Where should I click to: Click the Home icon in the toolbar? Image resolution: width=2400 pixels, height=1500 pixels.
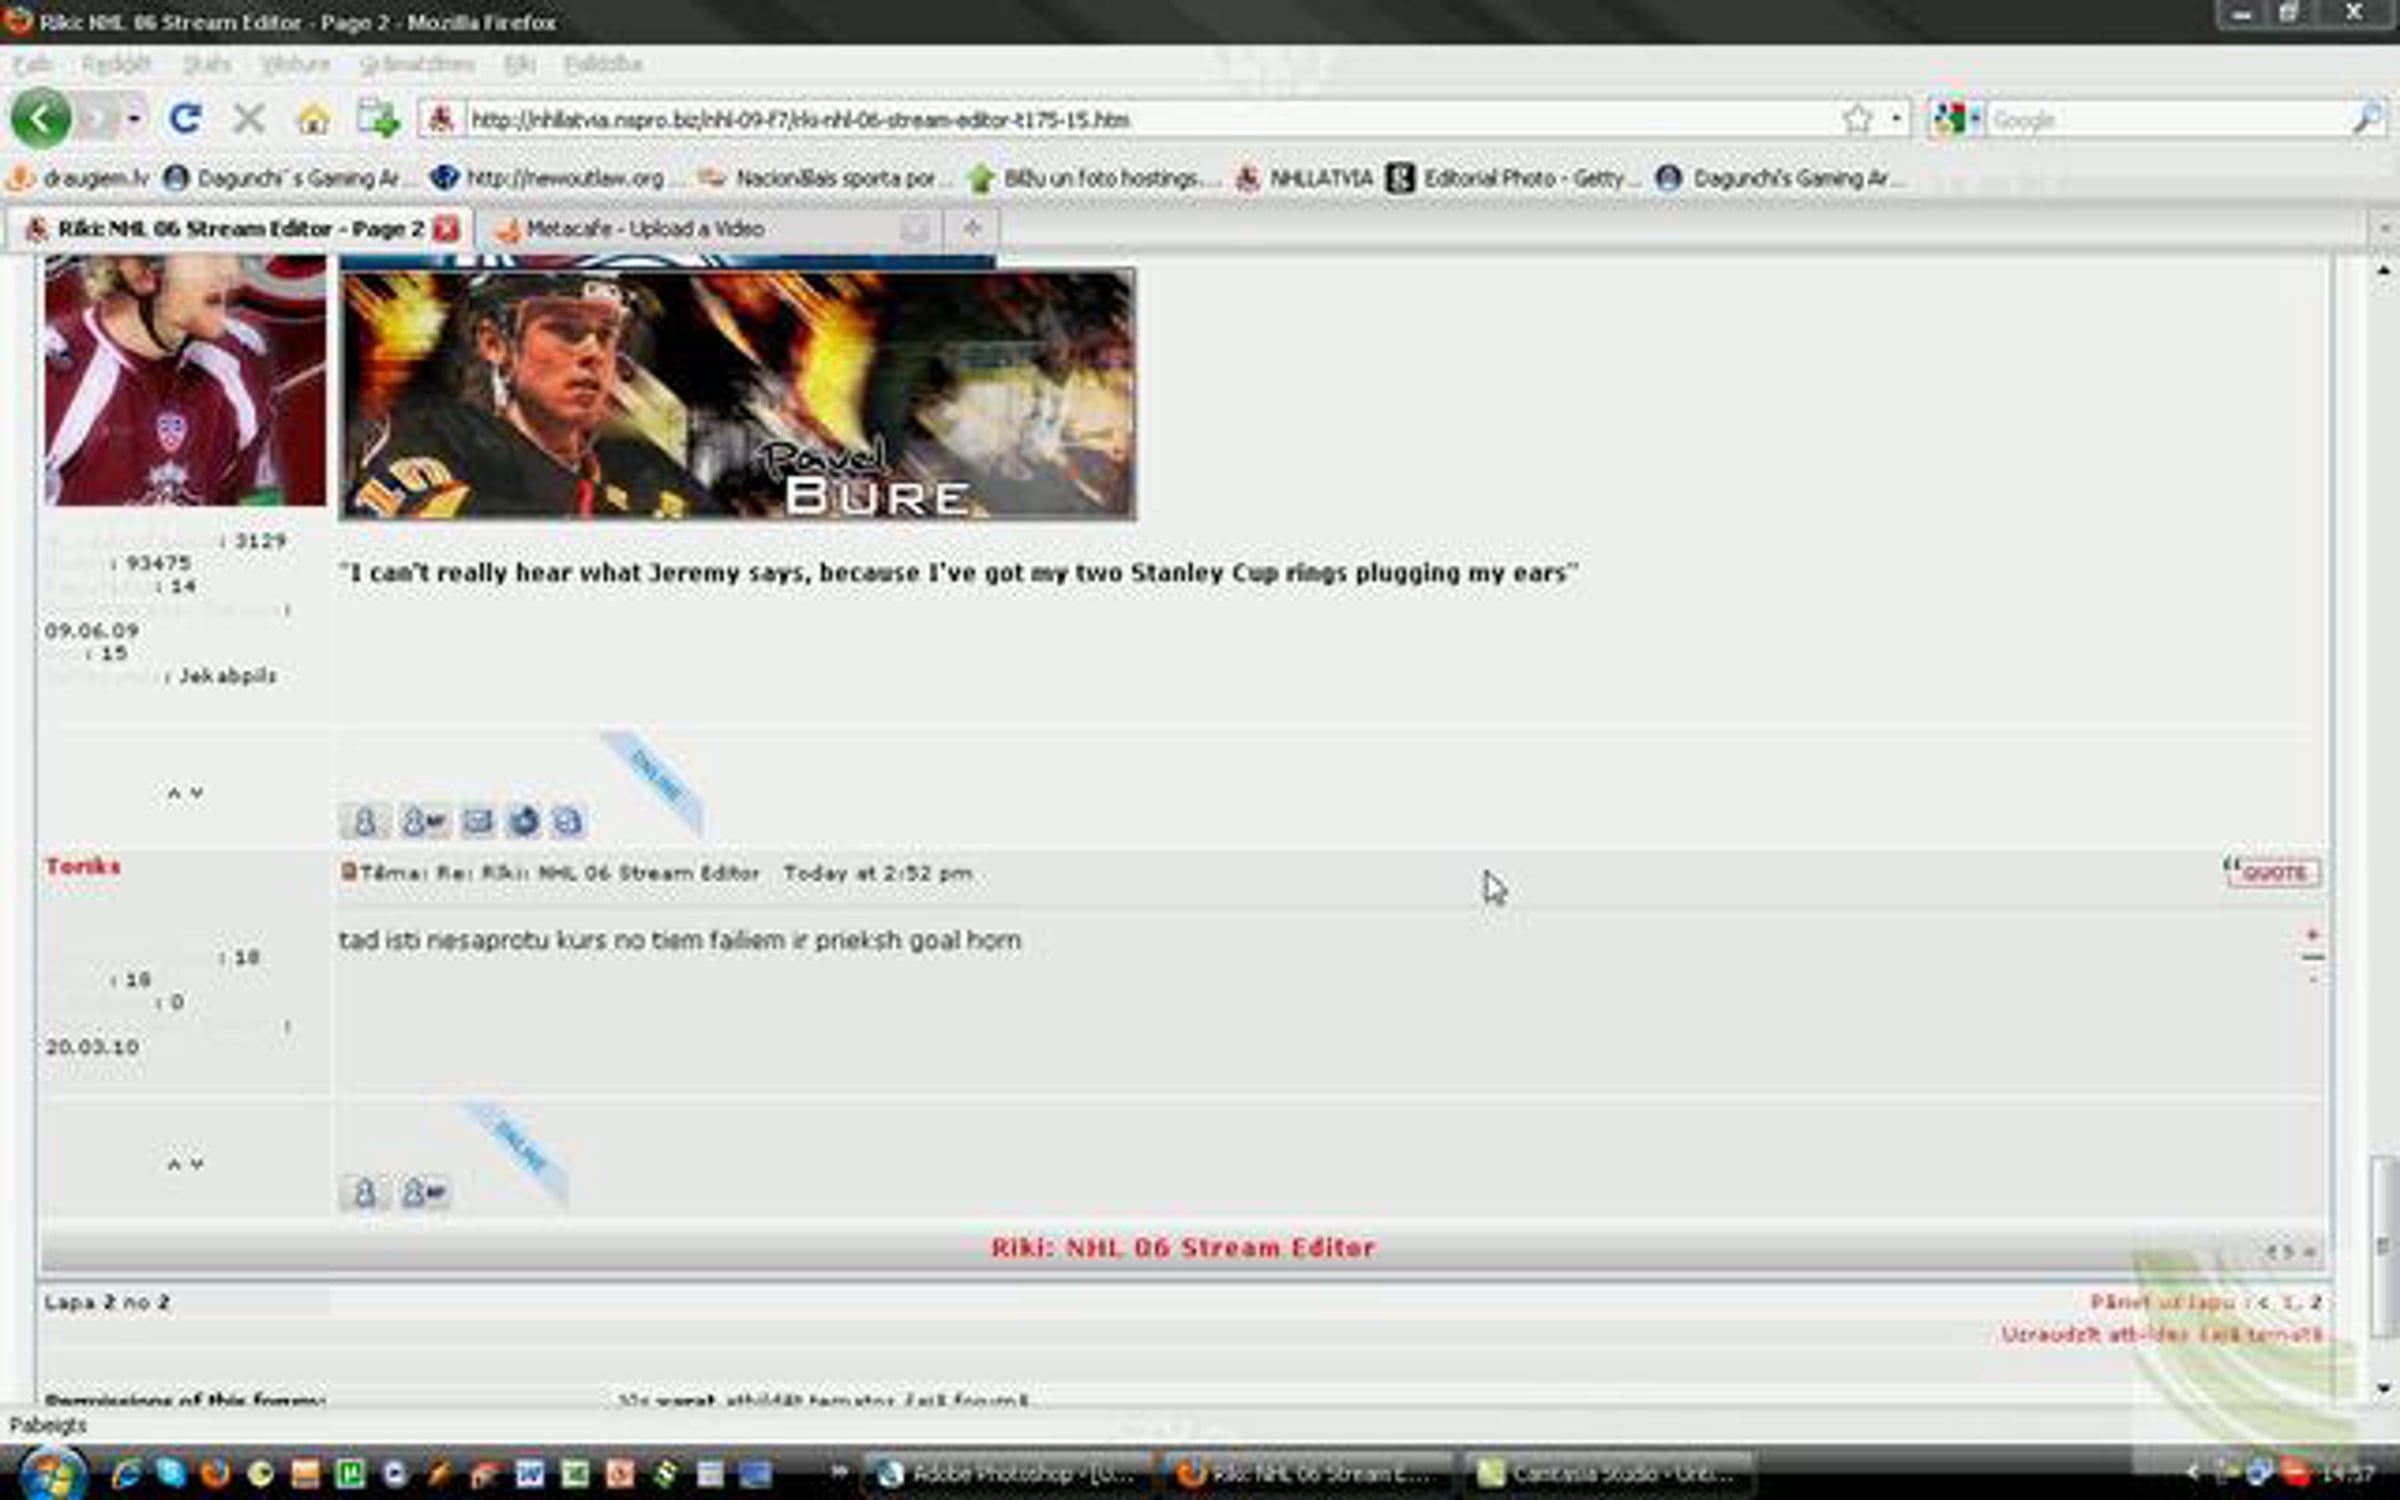314,120
